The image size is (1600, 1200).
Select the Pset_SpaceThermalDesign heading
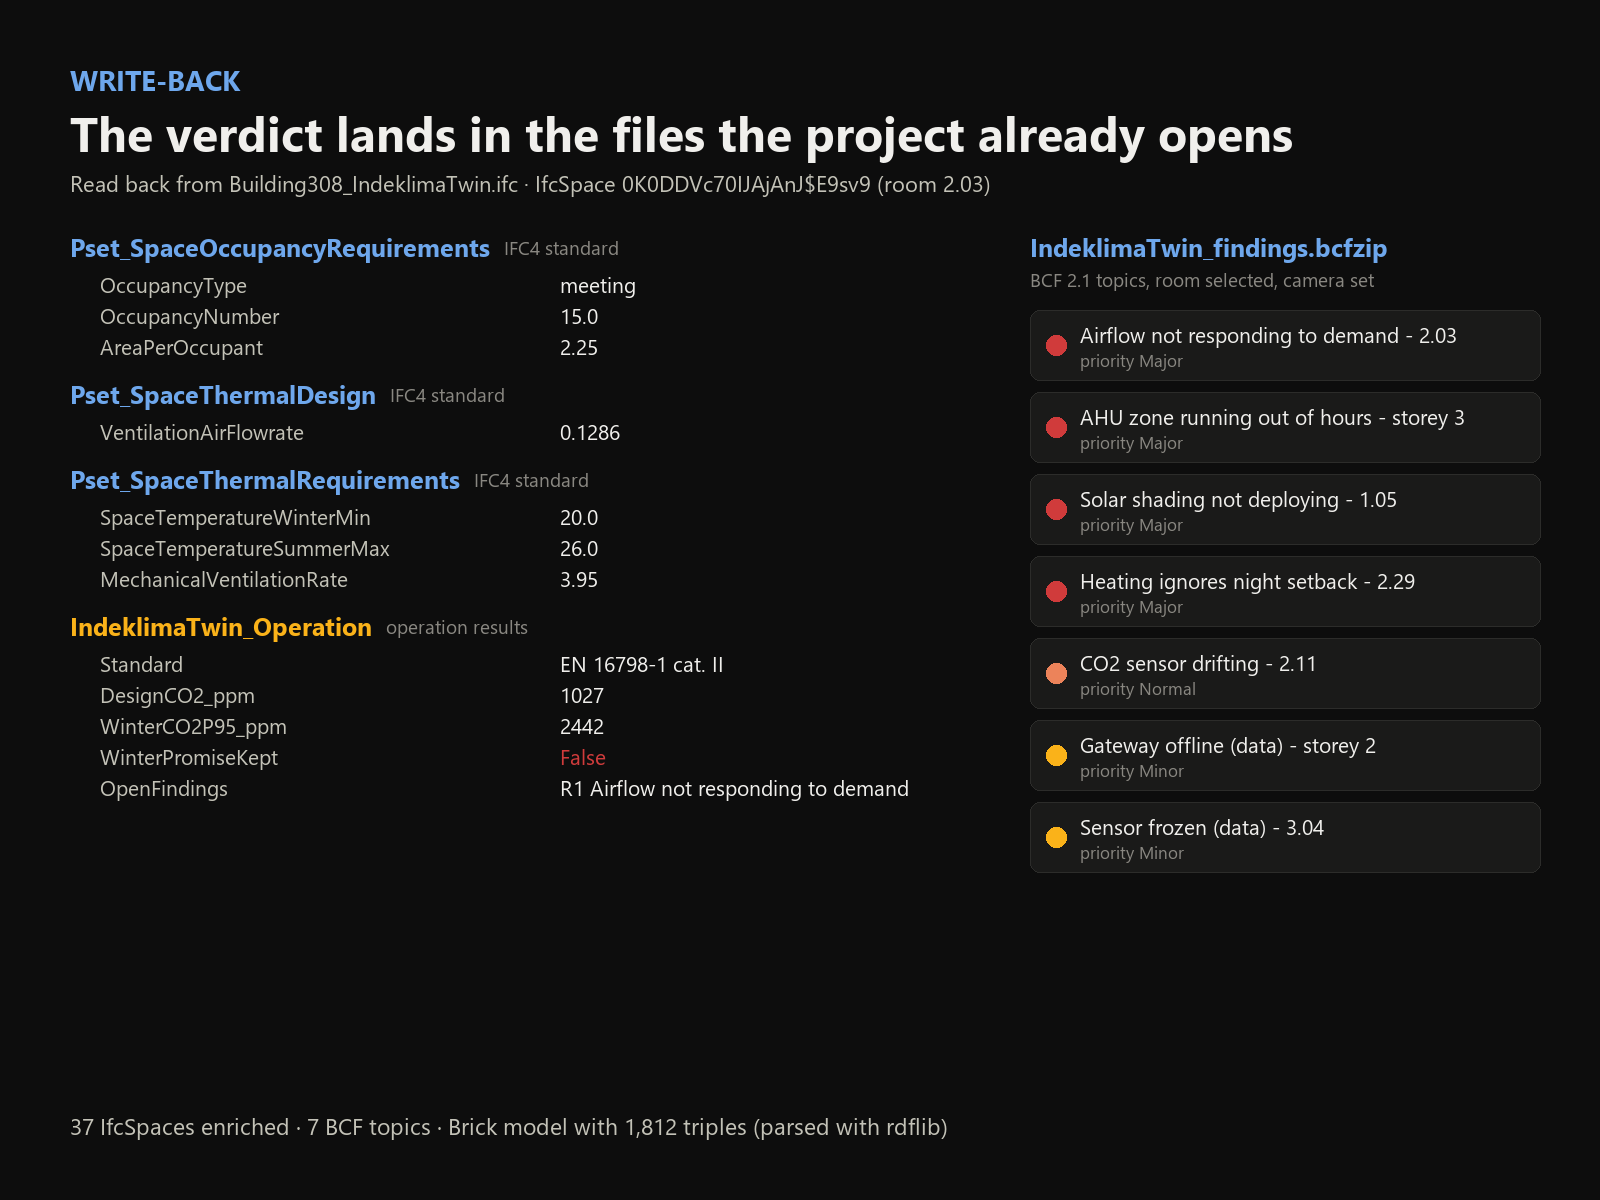point(223,395)
